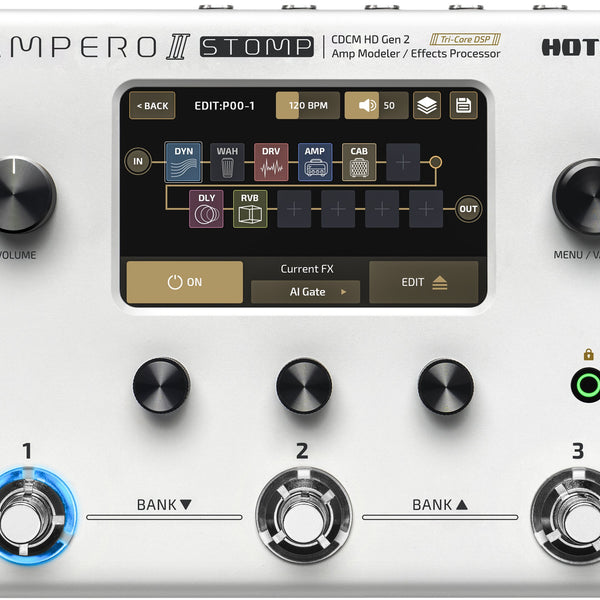Select the DRV drive block

[x=271, y=162]
